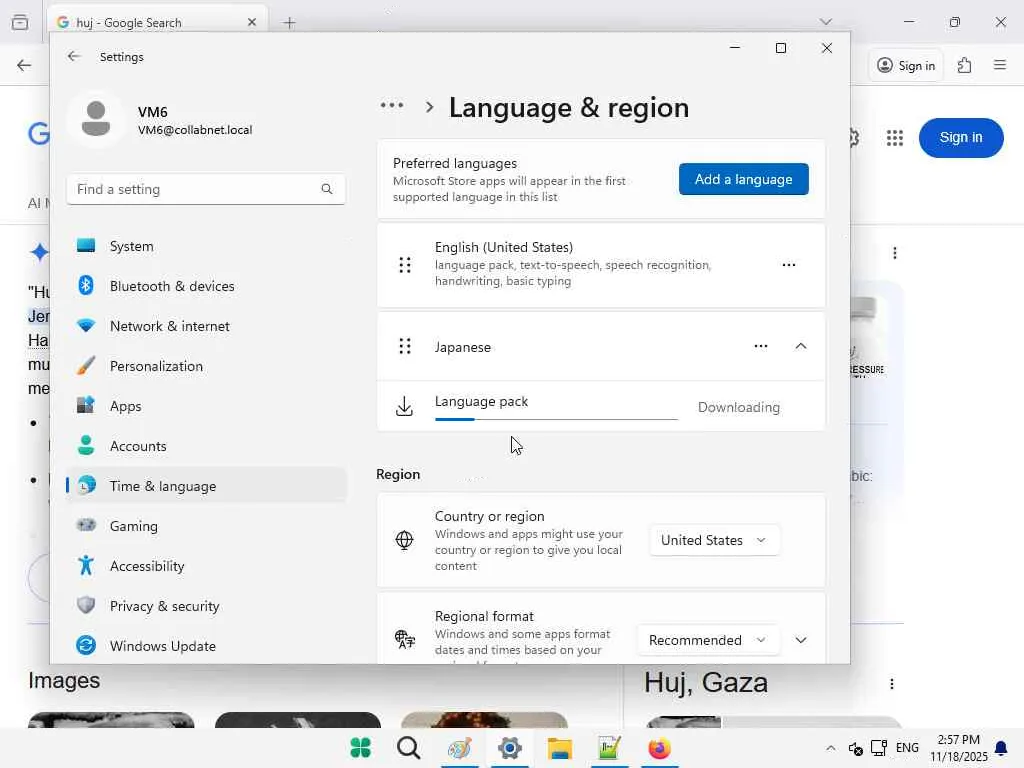Viewport: 1024px width, 768px height.
Task: Grab the drag handle for English (United States)
Action: click(x=405, y=264)
